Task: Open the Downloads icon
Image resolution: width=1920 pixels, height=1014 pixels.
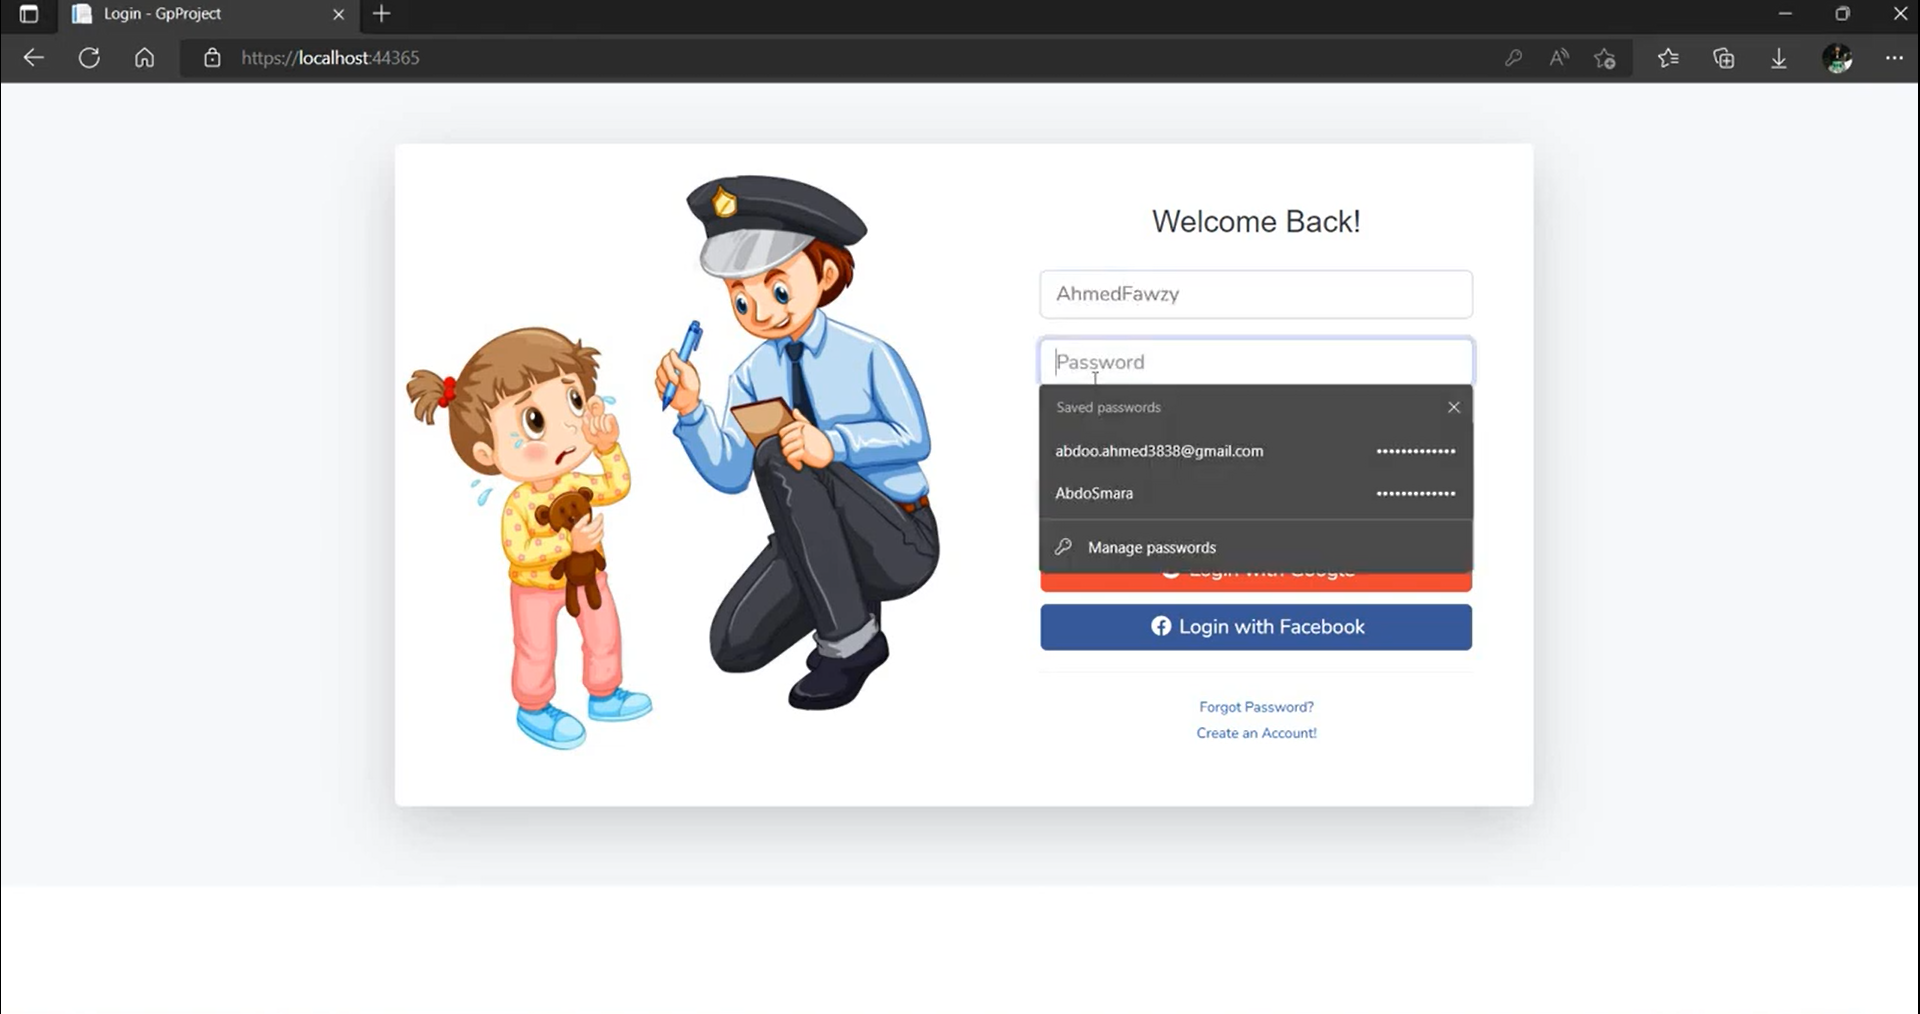Action: pos(1779,58)
